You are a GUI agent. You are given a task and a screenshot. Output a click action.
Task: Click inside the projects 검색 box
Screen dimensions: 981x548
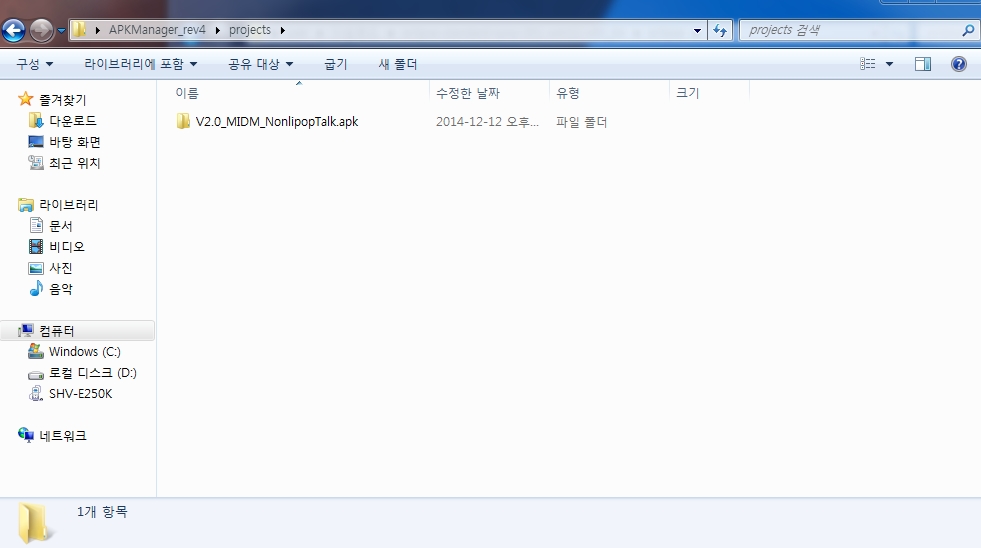(x=850, y=30)
